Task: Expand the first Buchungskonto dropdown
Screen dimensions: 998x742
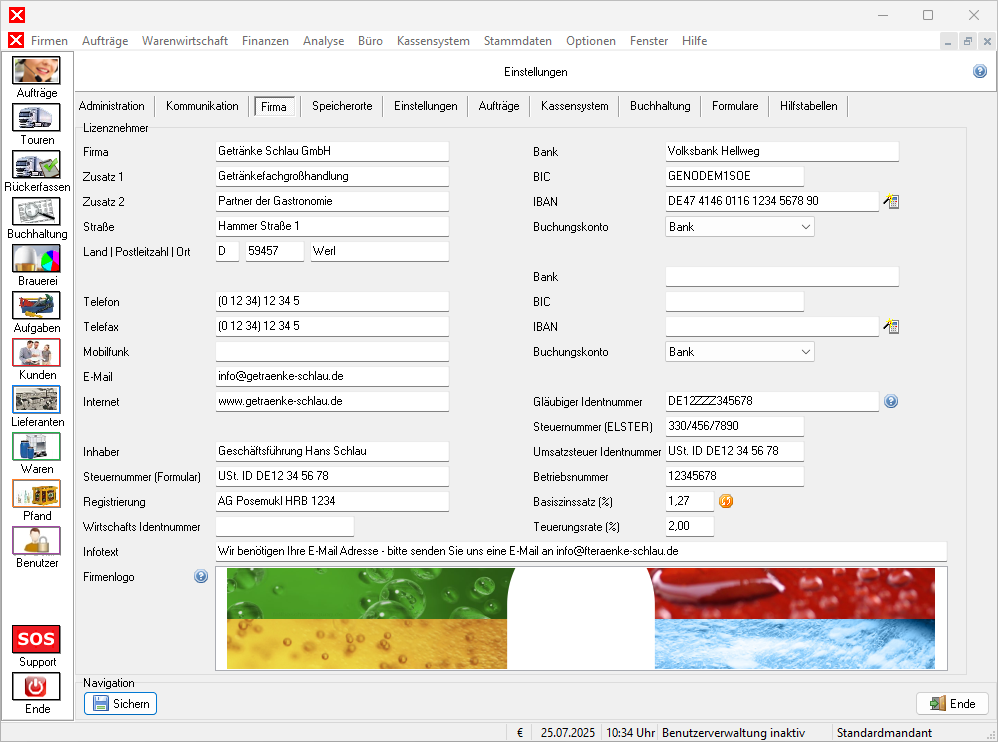Action: pyautogui.click(x=806, y=227)
